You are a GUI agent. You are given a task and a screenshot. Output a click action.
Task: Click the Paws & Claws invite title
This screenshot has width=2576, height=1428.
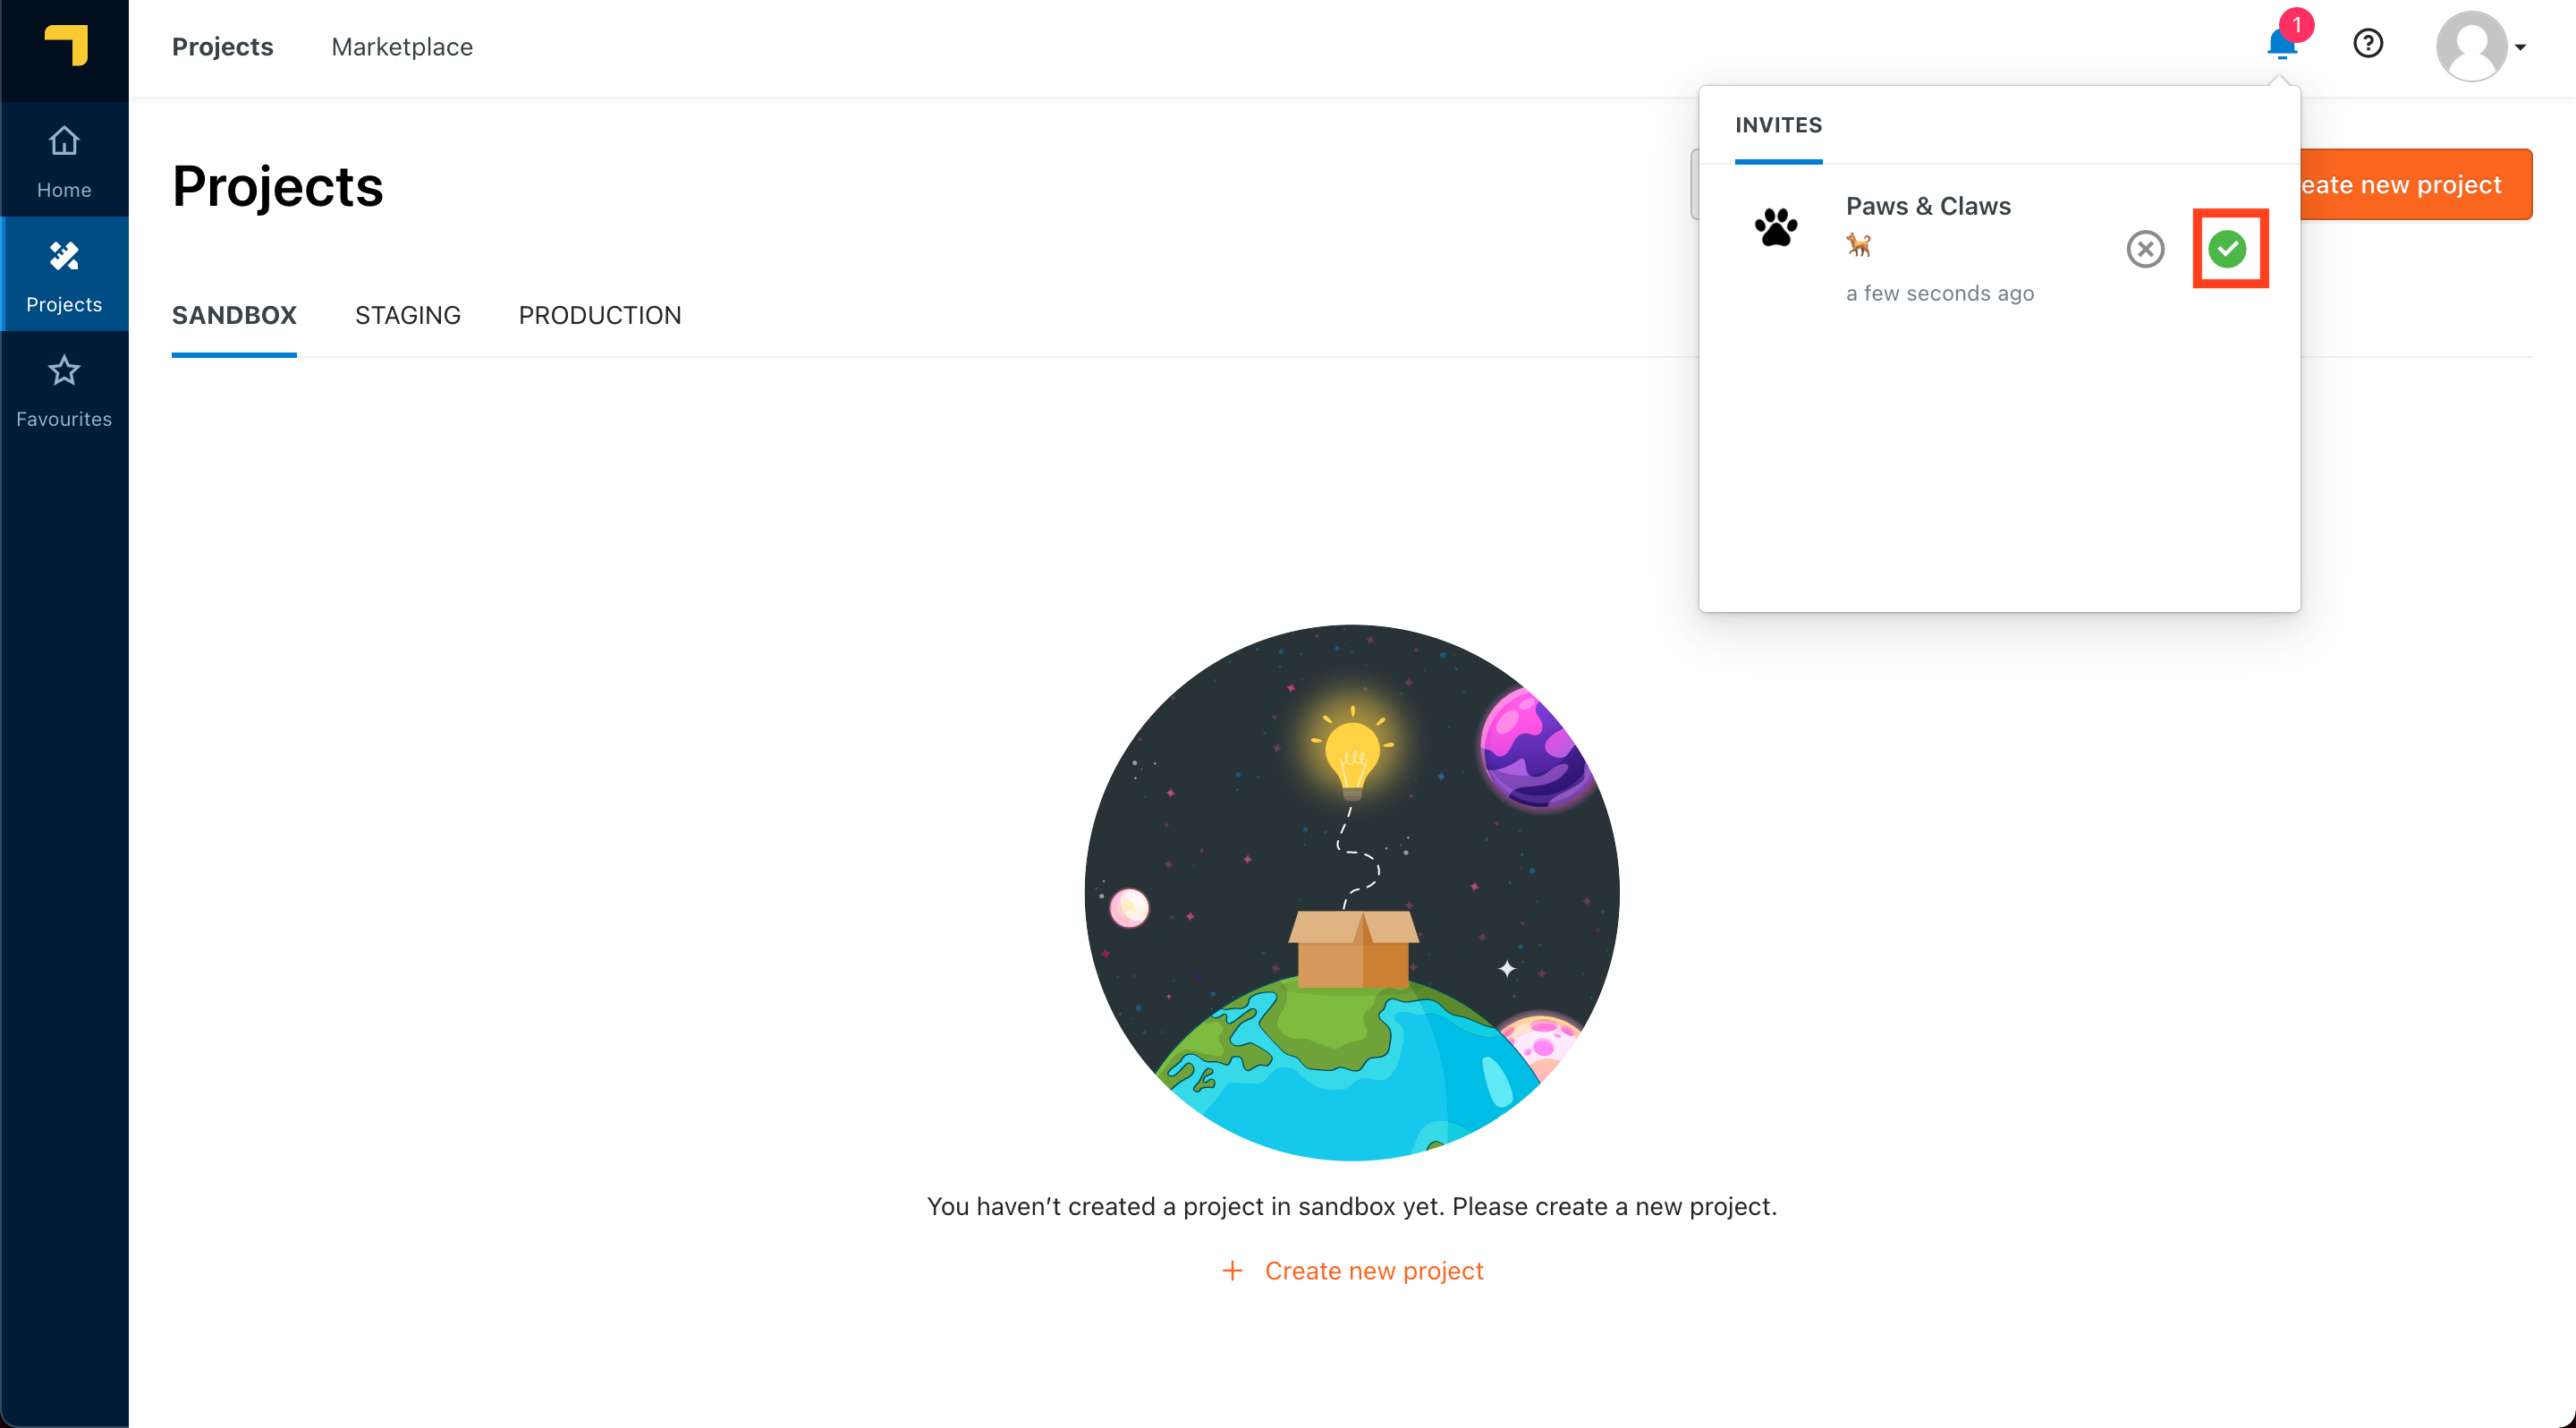click(x=1927, y=206)
